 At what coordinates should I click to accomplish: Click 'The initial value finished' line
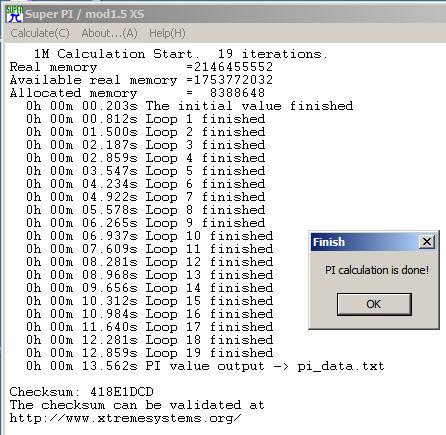pos(190,106)
